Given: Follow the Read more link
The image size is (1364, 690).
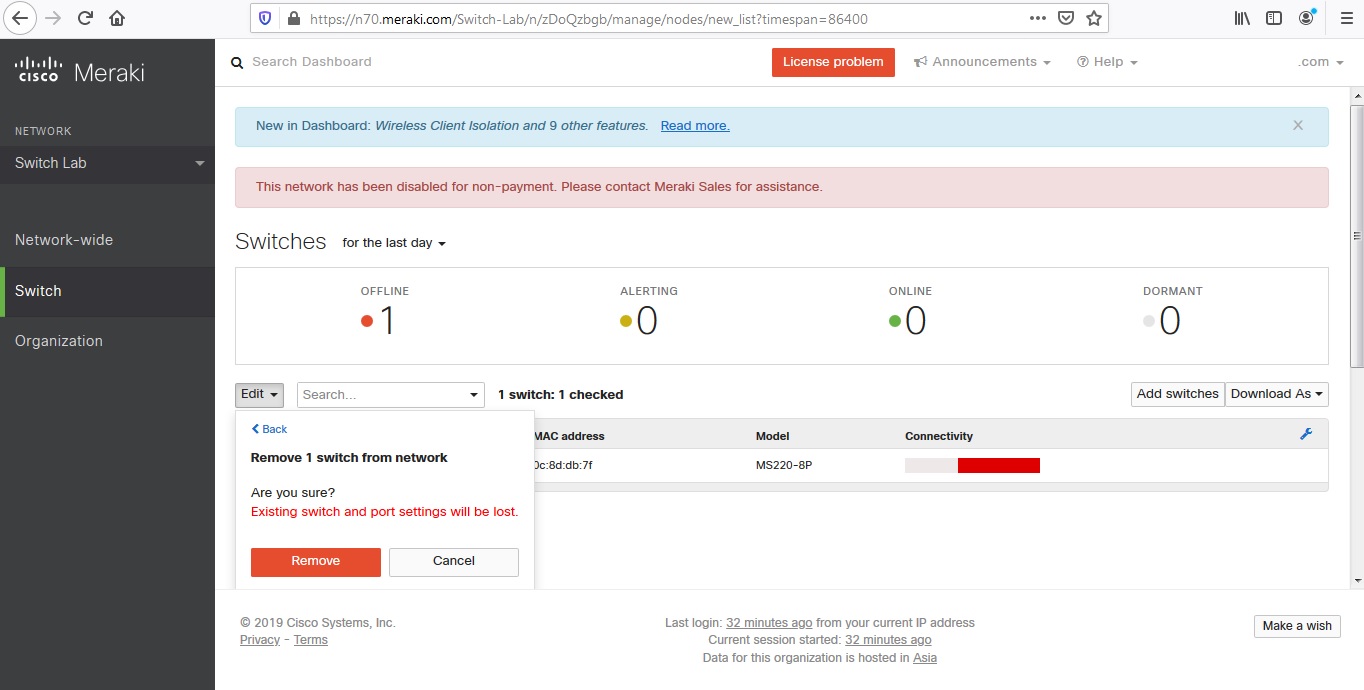Looking at the screenshot, I should tap(695, 126).
